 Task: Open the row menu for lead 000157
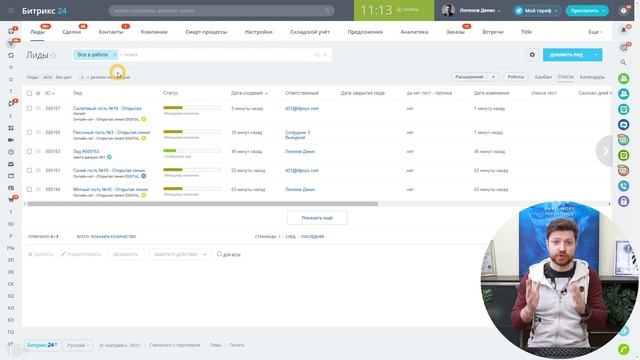(38, 109)
